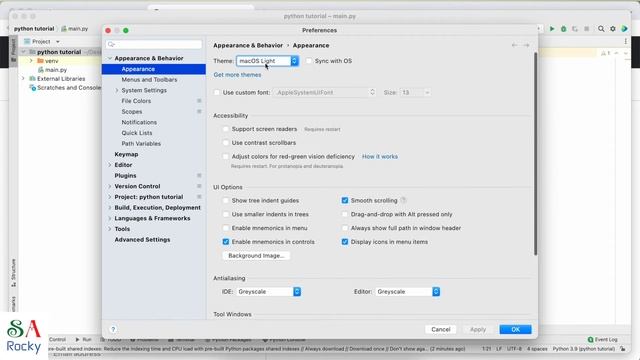Image resolution: width=640 pixels, height=360 pixels.
Task: Open Event Log from its status bar icon
Action: click(x=590, y=340)
